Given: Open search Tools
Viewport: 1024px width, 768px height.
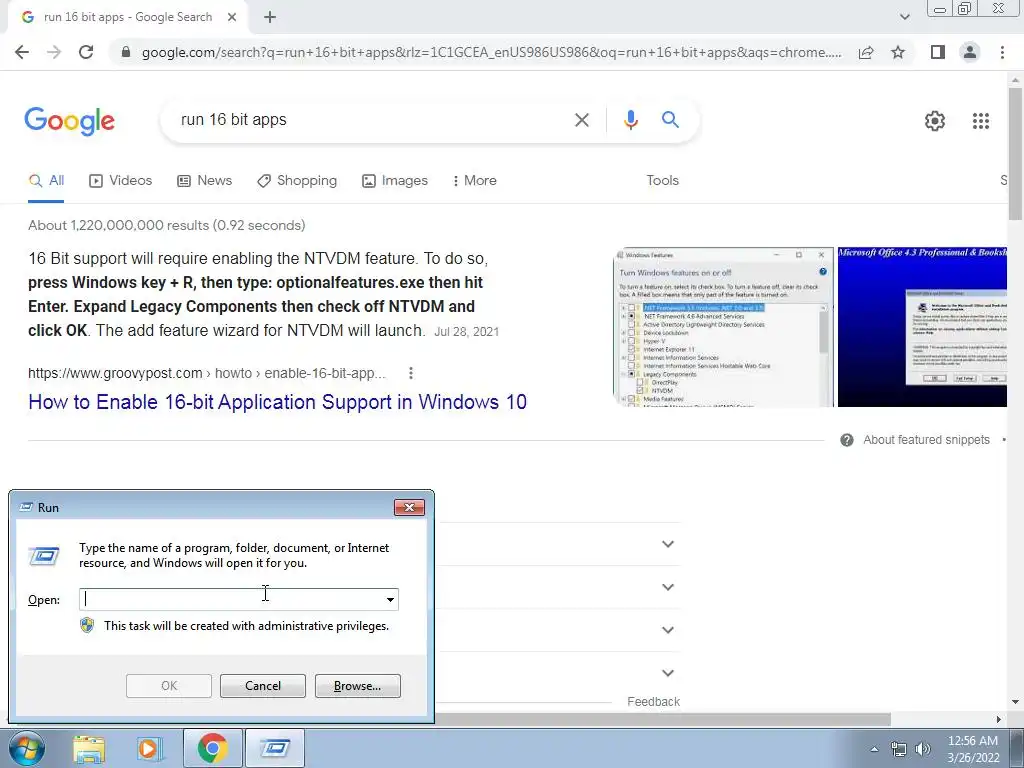Looking at the screenshot, I should 662,181.
